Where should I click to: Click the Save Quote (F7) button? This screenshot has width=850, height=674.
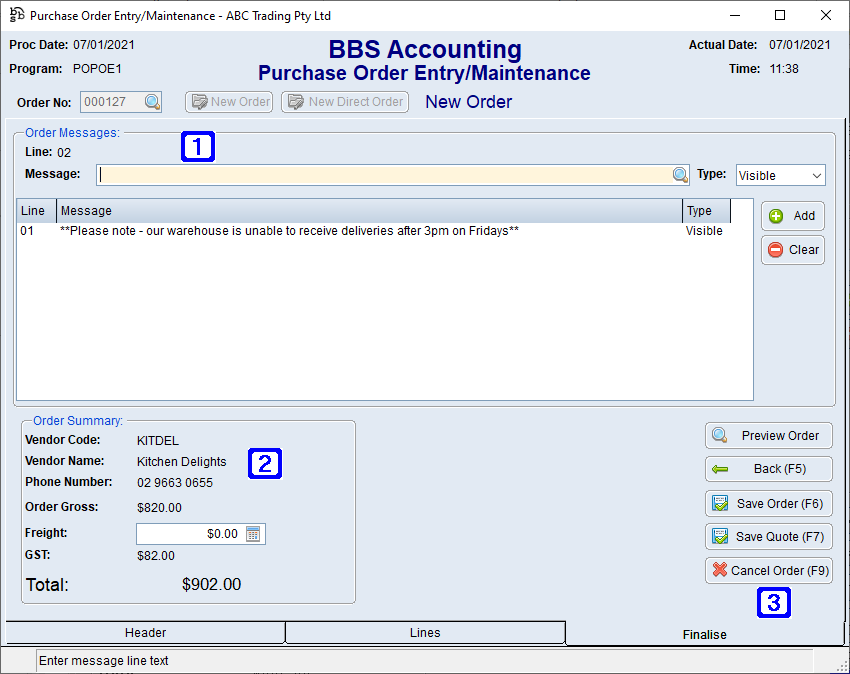click(768, 536)
